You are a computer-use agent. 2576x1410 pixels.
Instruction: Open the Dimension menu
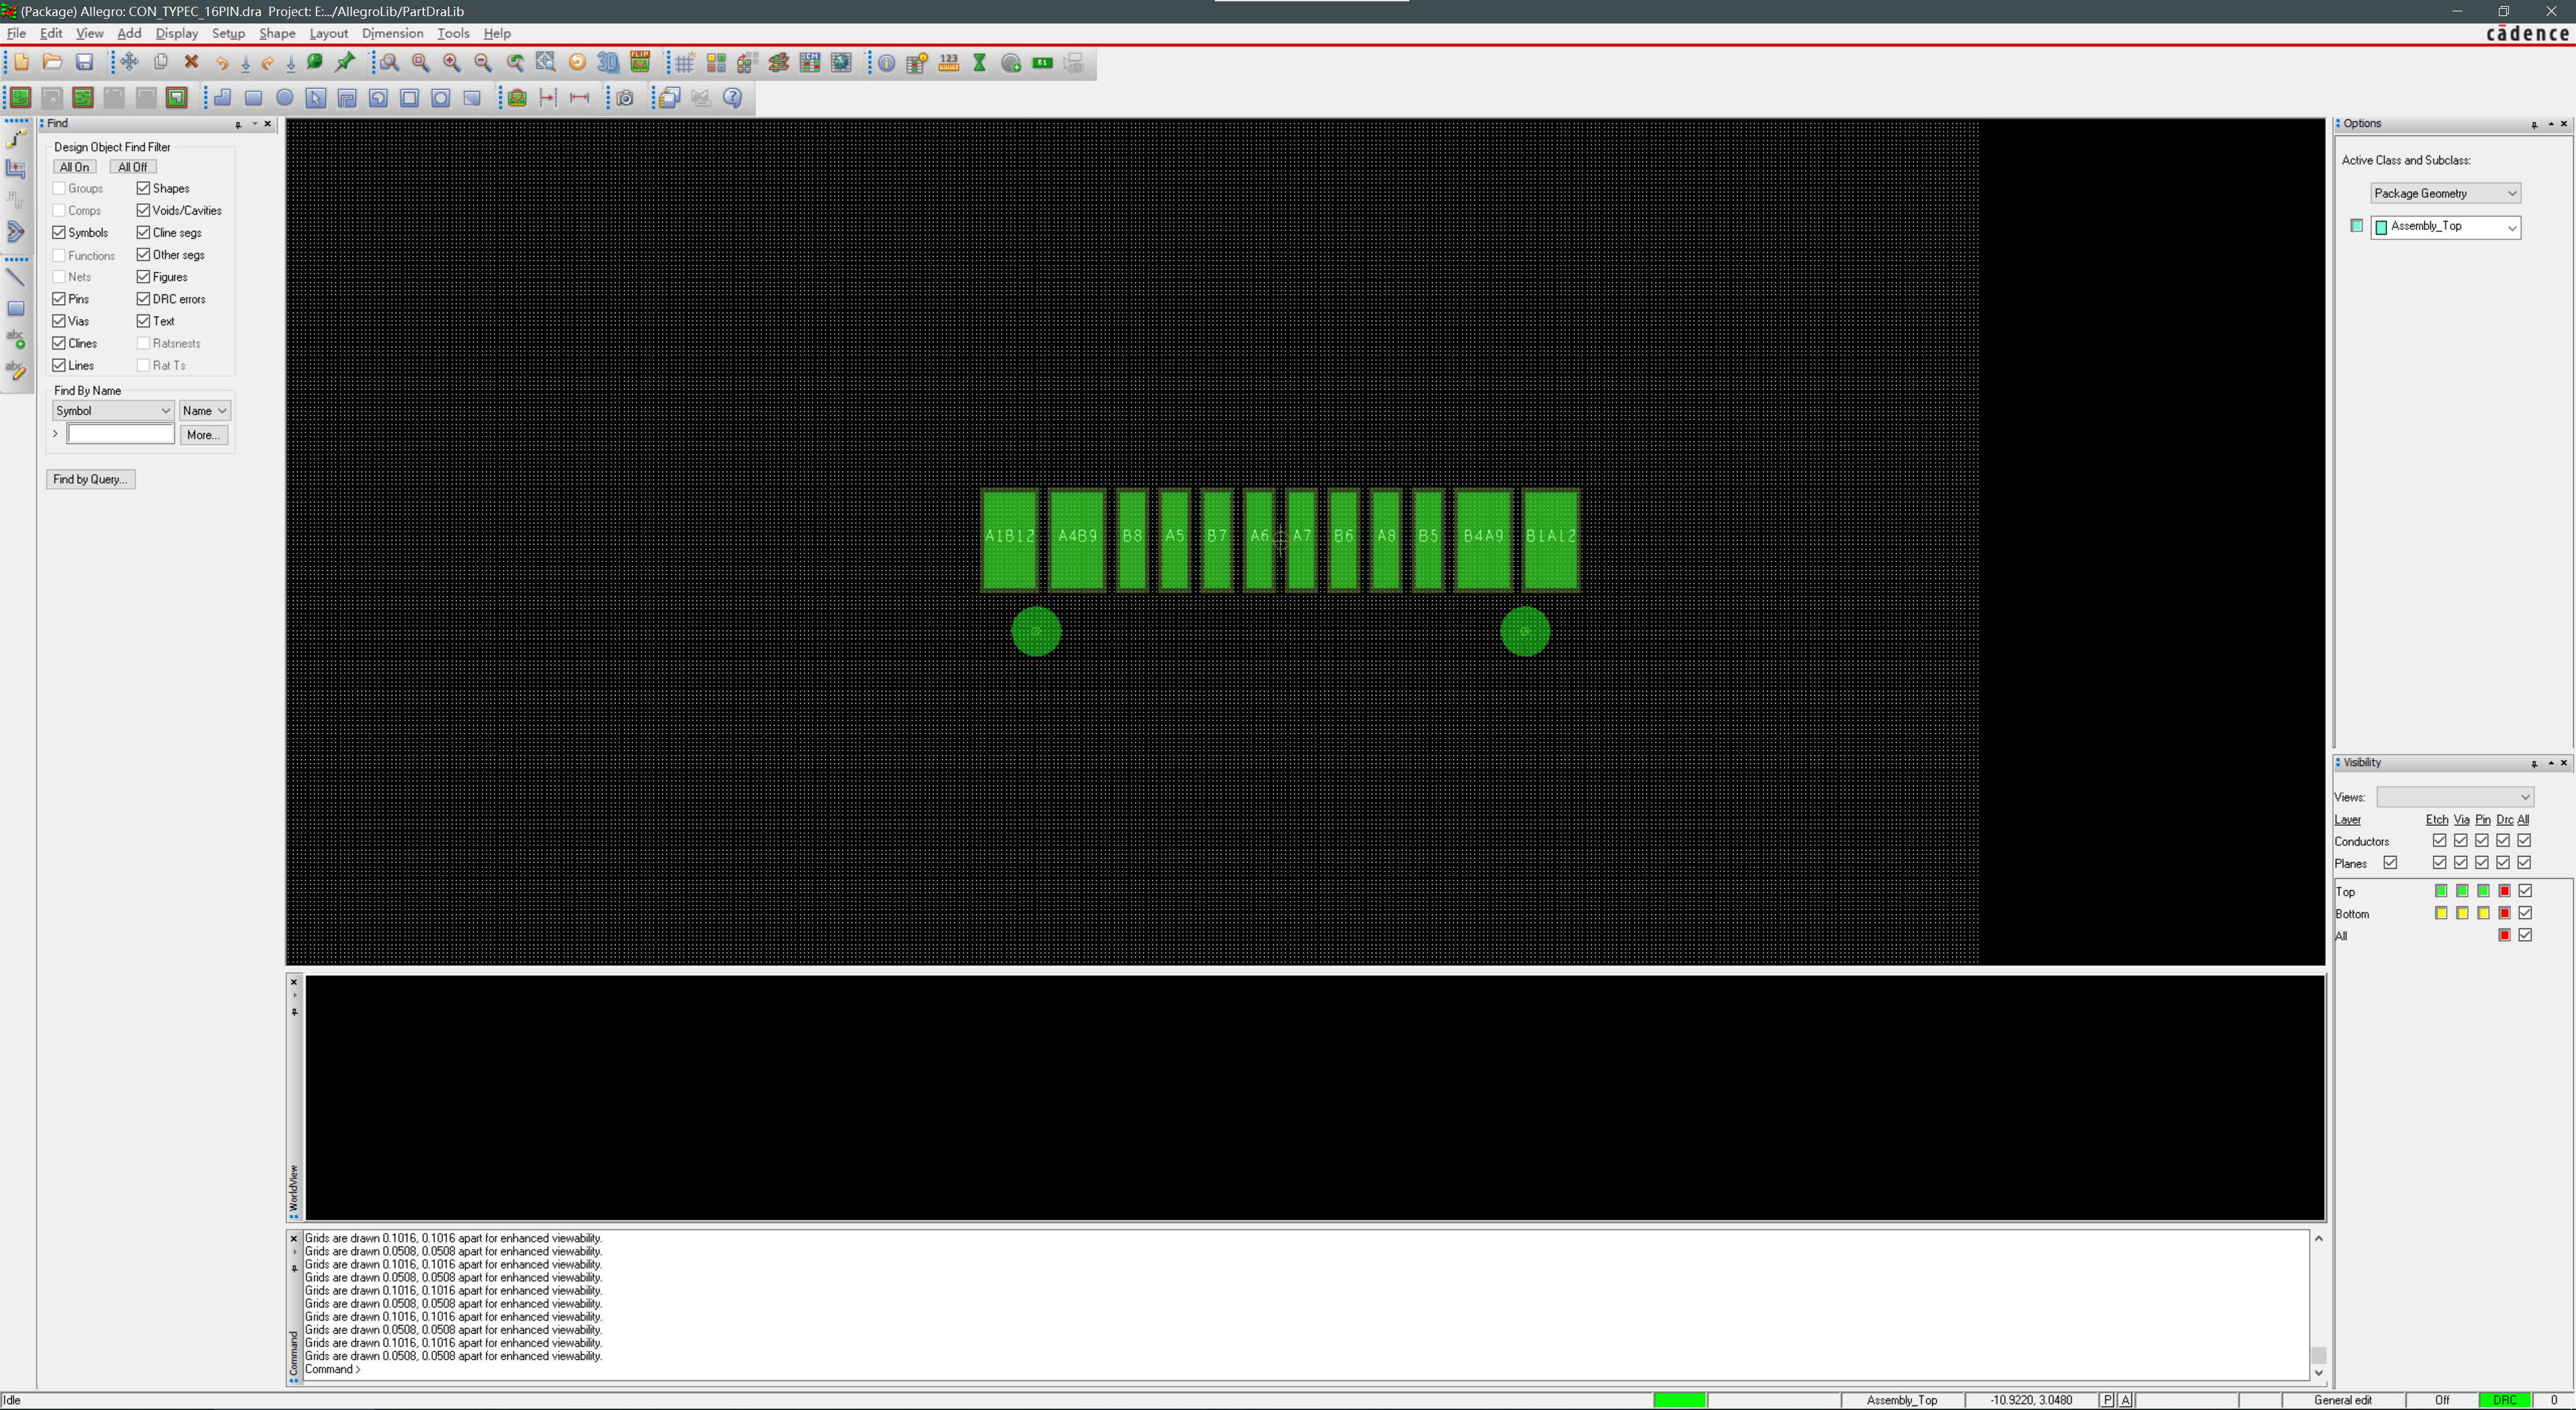(x=392, y=33)
